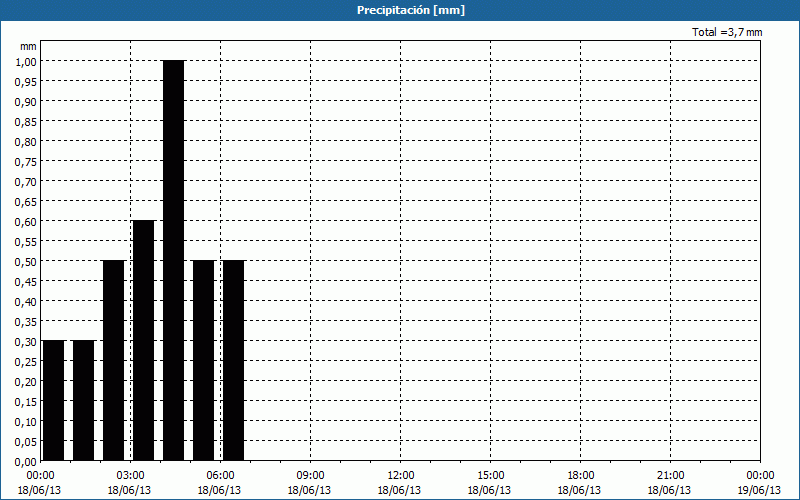Screen dimensions: 800x500
Task: Select the 0,90 y-axis value
Action: tap(26, 102)
